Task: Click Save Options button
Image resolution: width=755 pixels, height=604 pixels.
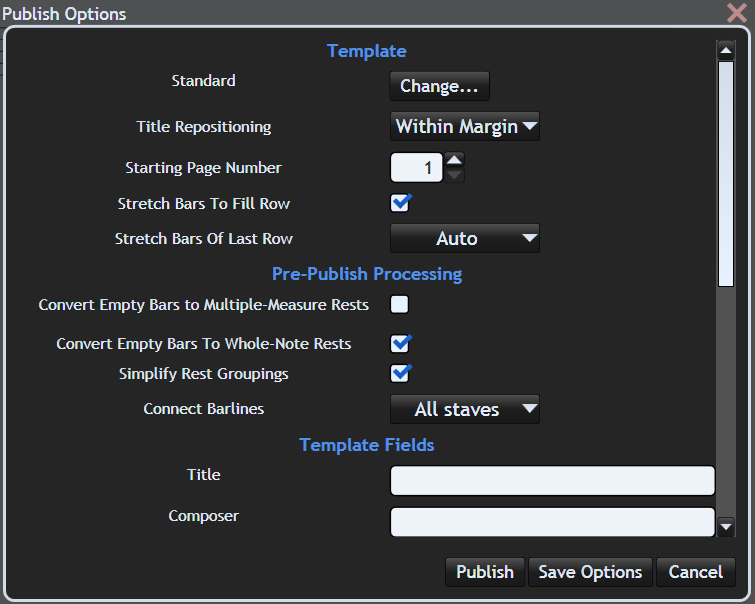Action: click(x=590, y=572)
